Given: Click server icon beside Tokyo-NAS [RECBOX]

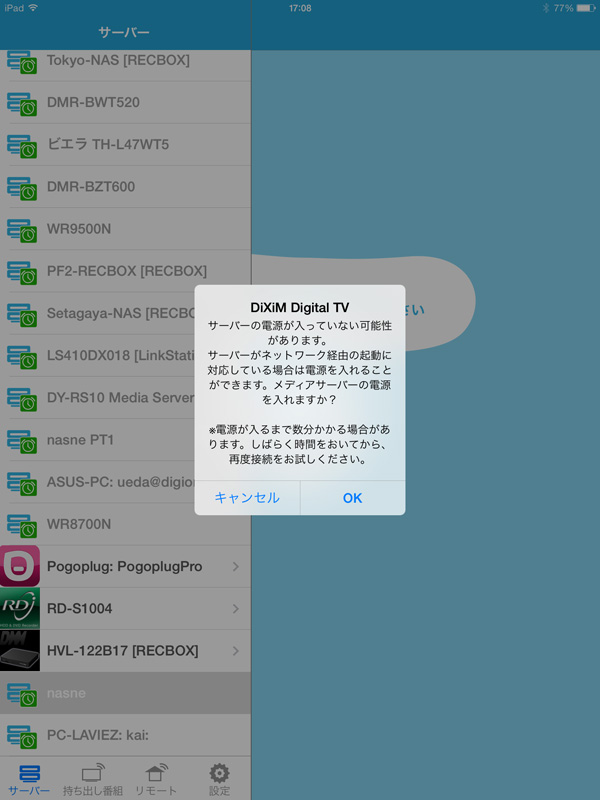Looking at the screenshot, I should pos(22,62).
